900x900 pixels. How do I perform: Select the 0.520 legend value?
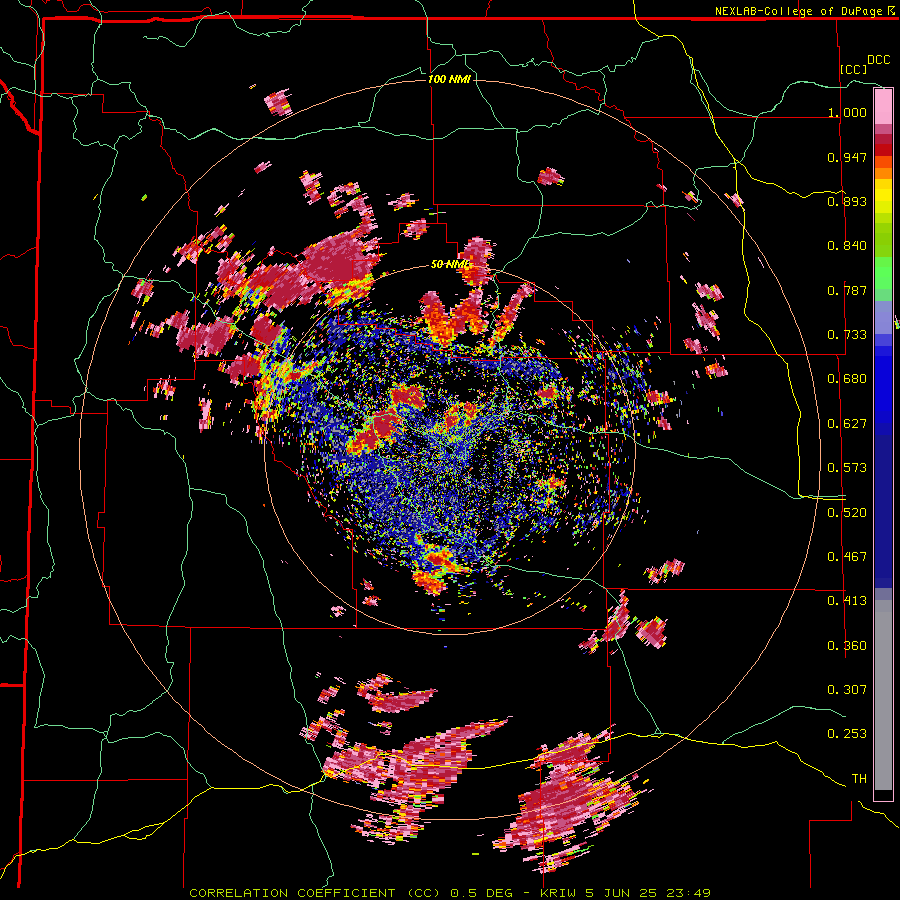[847, 513]
